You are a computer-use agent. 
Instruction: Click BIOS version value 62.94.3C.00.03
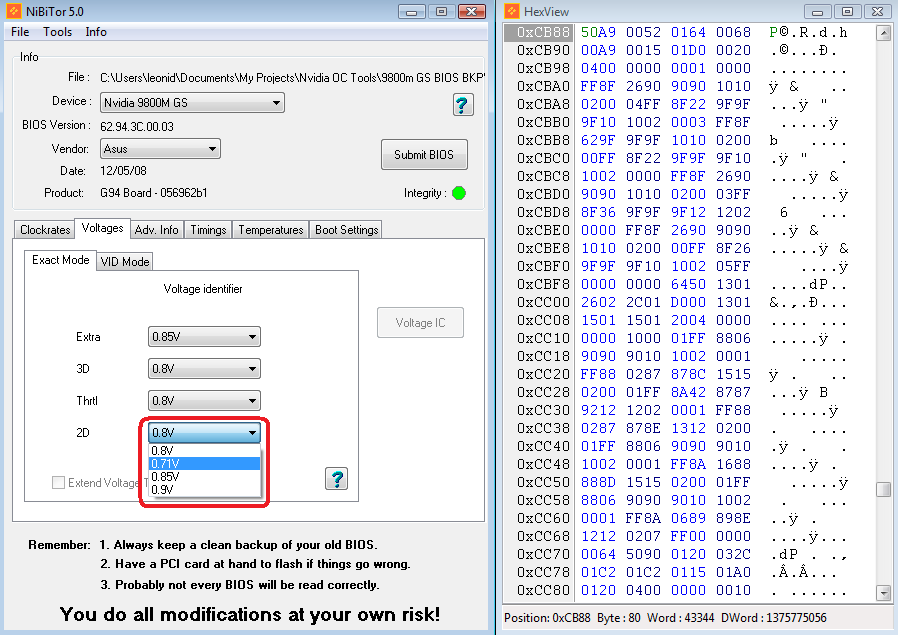(x=137, y=127)
